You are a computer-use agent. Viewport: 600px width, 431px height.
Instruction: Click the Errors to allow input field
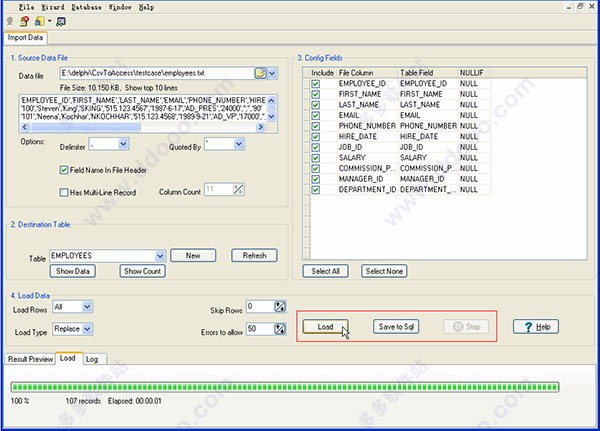(260, 328)
